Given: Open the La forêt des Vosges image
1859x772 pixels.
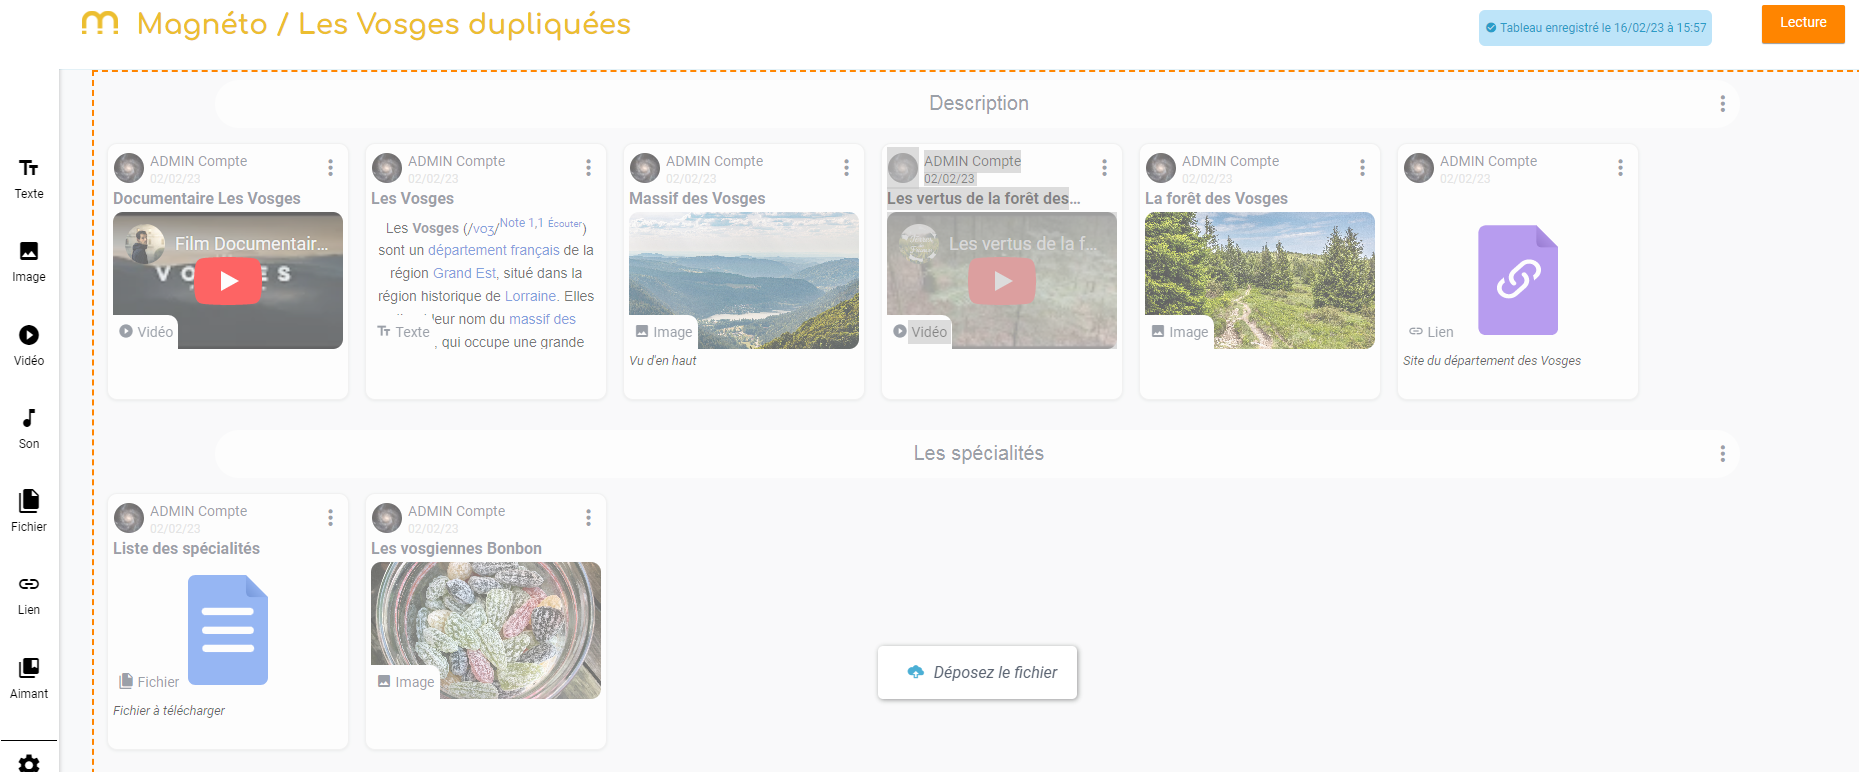Looking at the screenshot, I should click(x=1259, y=280).
